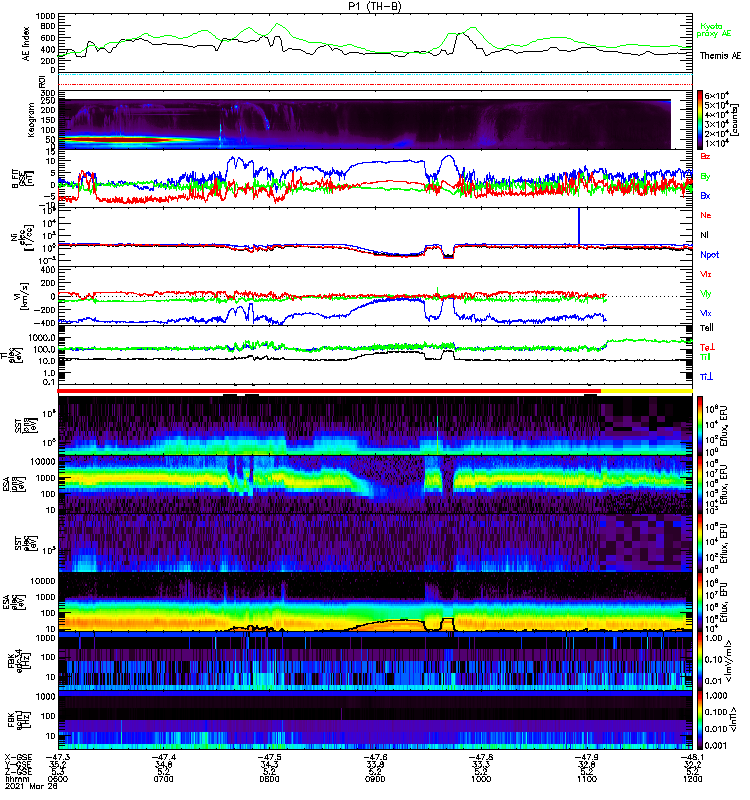Click the 0900 time tick label
The width and height of the screenshot is (750, 800).
[x=375, y=779]
